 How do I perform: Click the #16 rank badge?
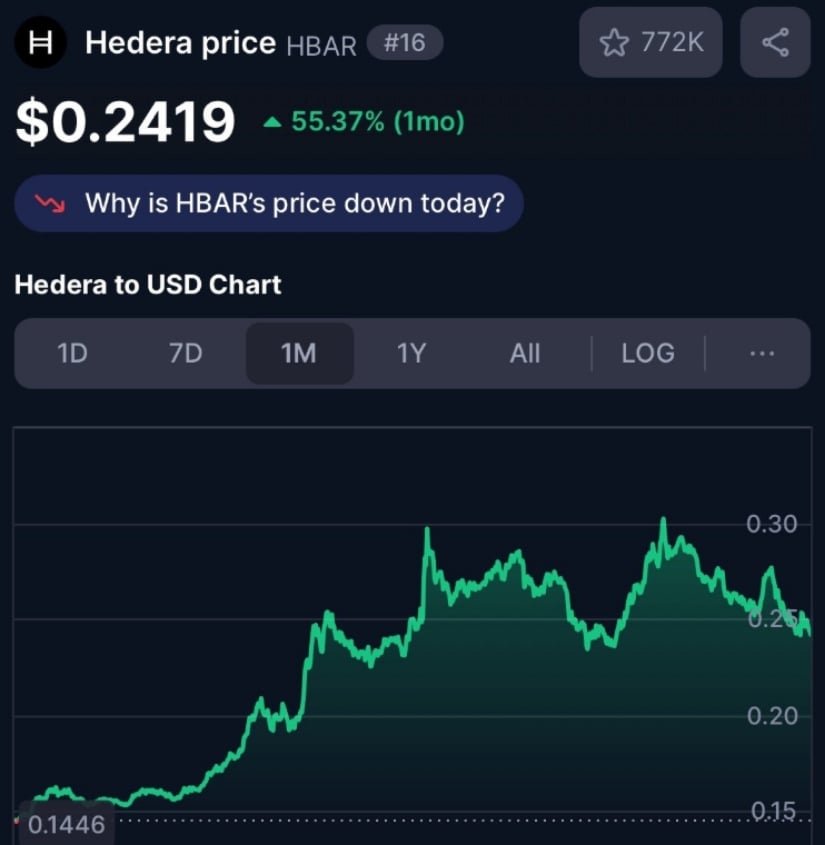(x=405, y=43)
